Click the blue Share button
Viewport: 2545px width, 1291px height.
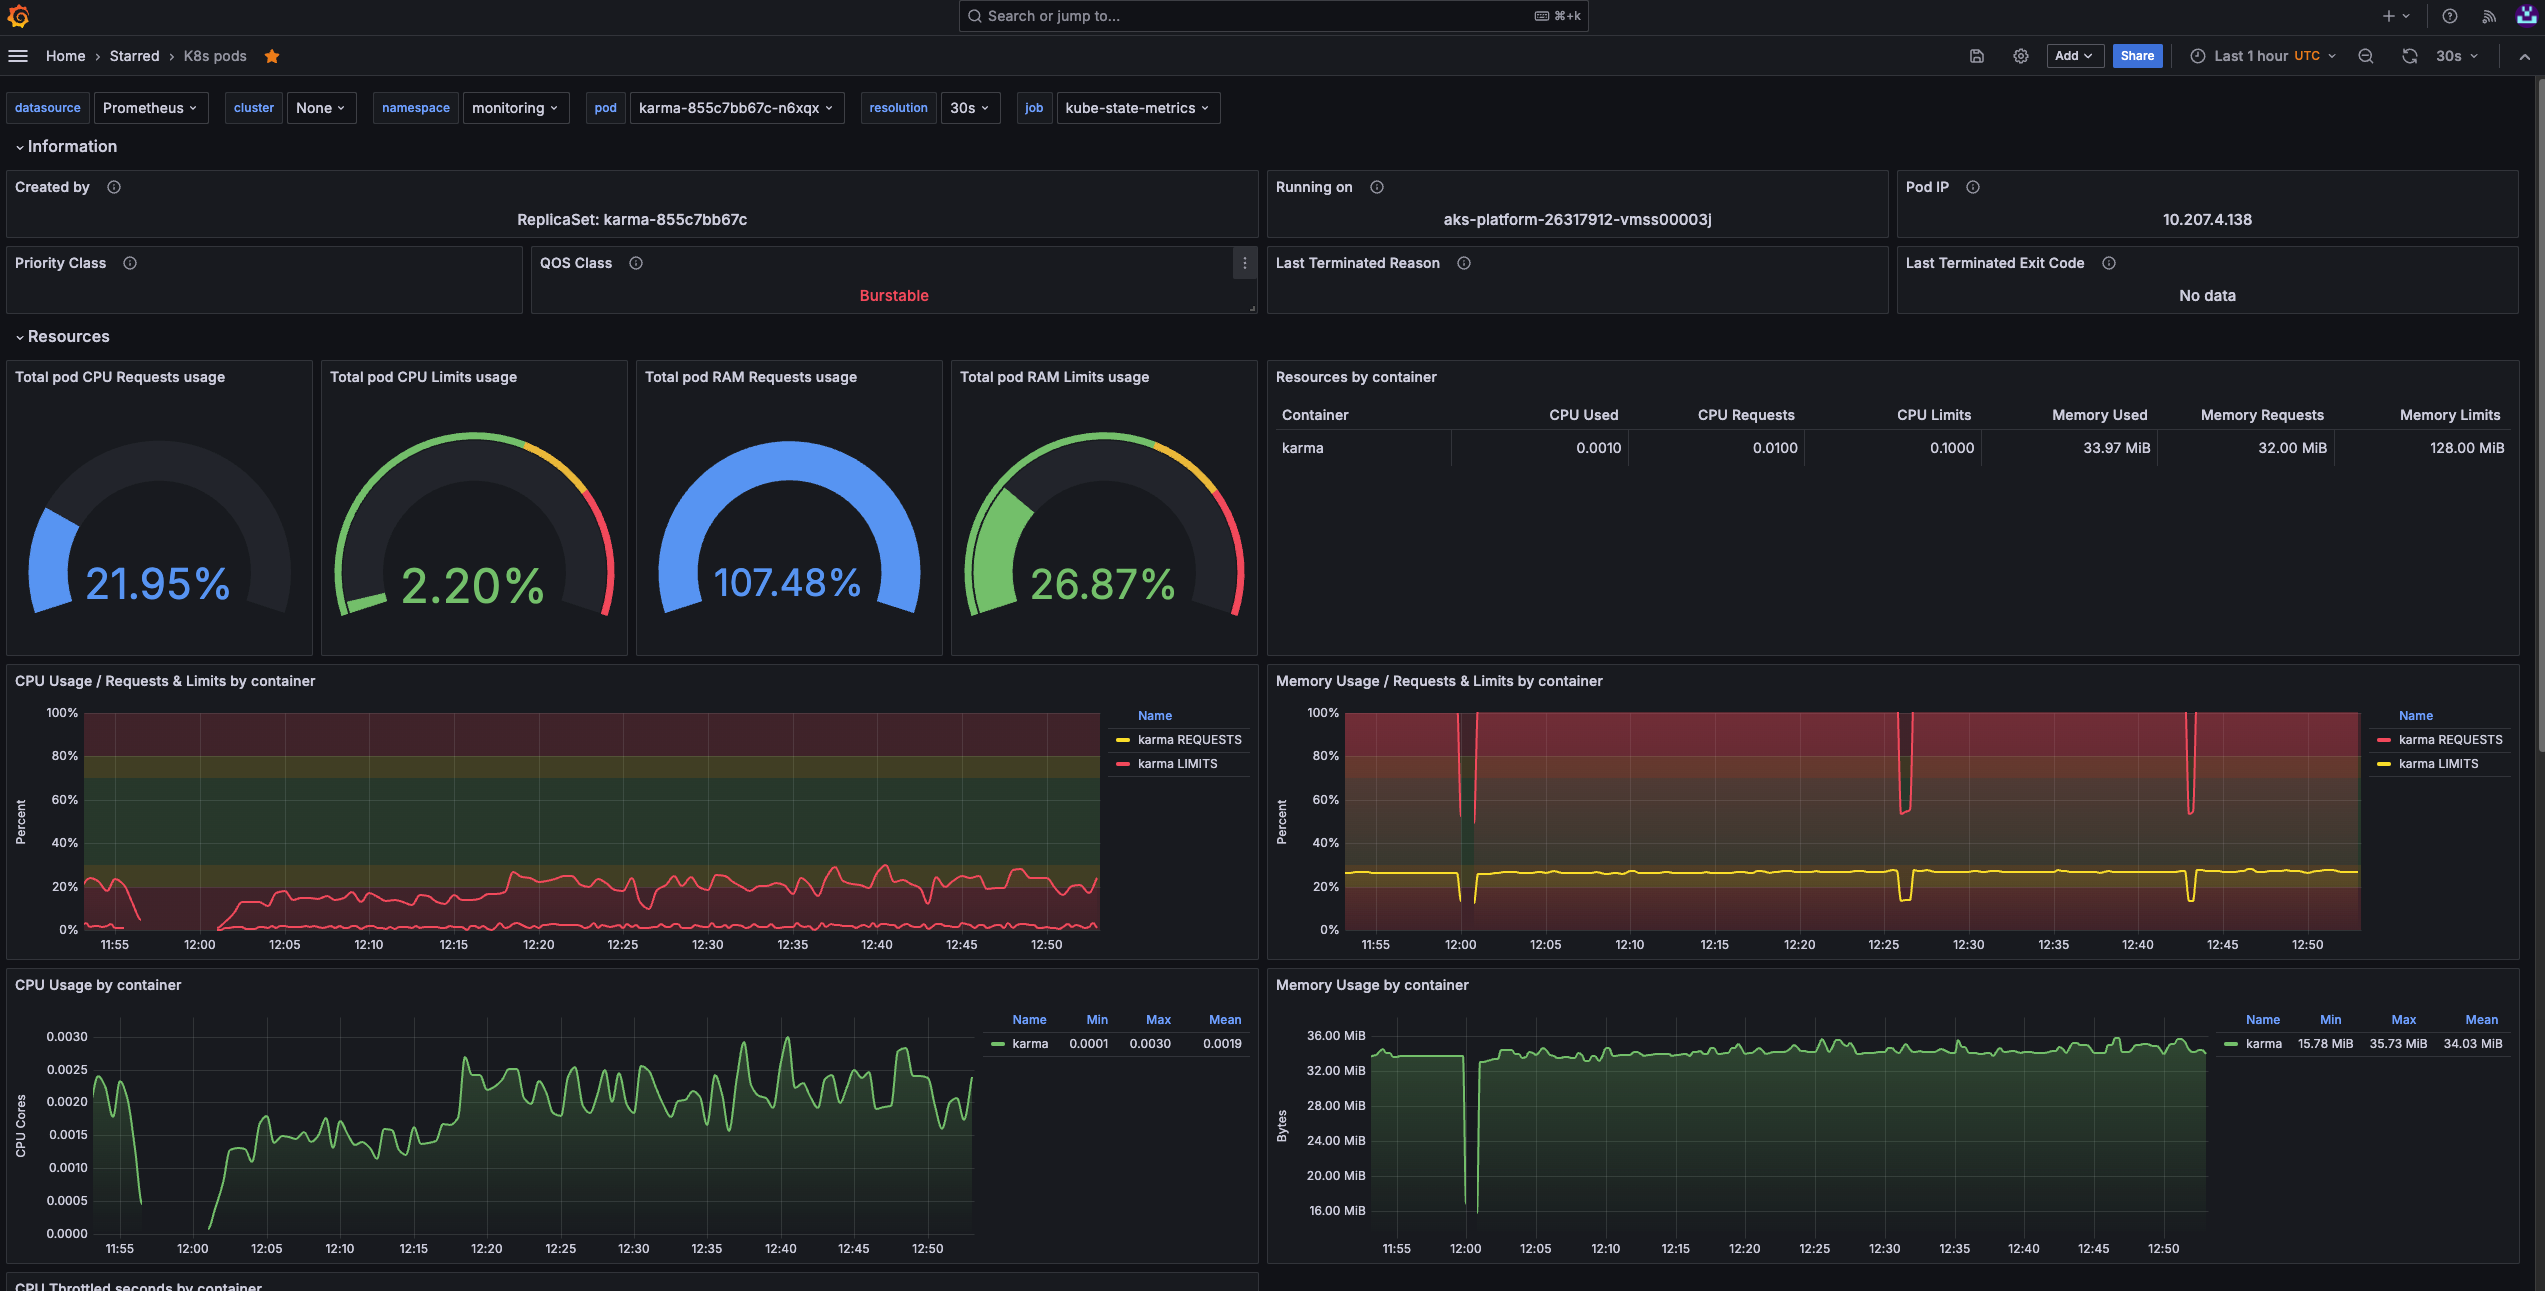[2137, 56]
